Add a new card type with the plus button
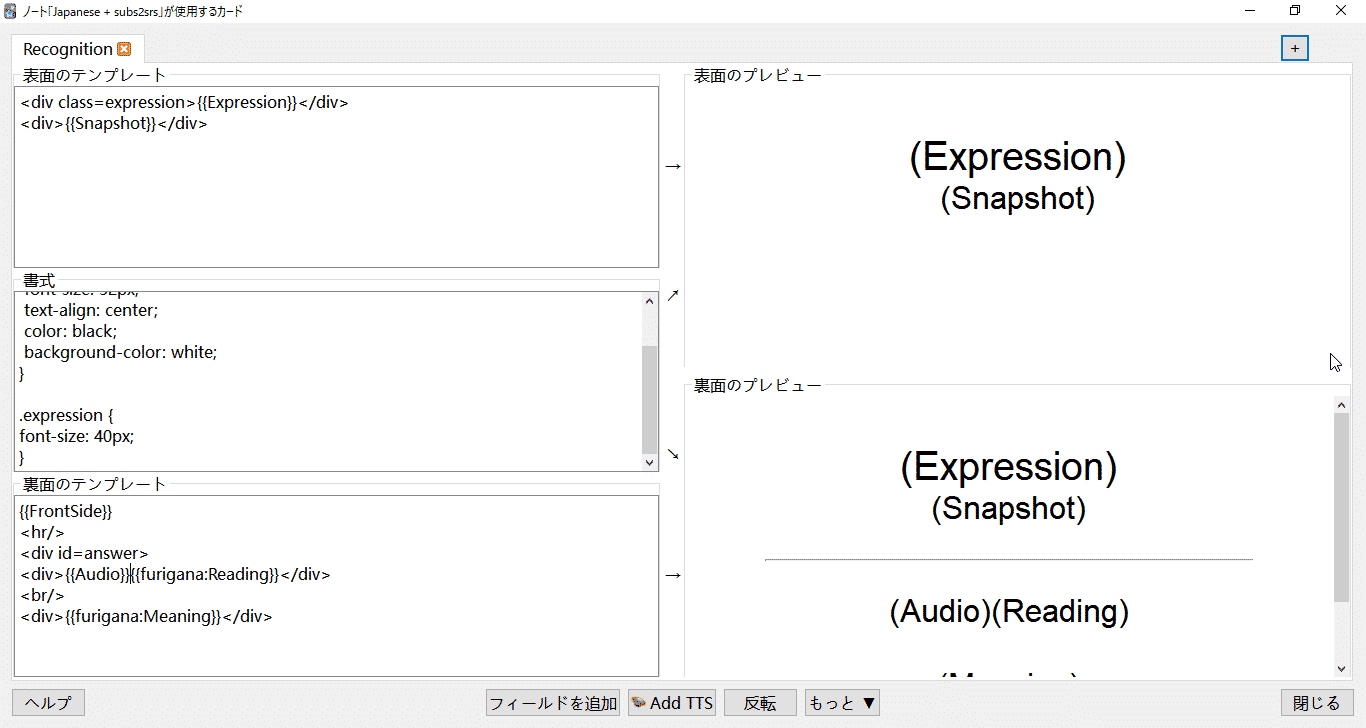 [1295, 48]
